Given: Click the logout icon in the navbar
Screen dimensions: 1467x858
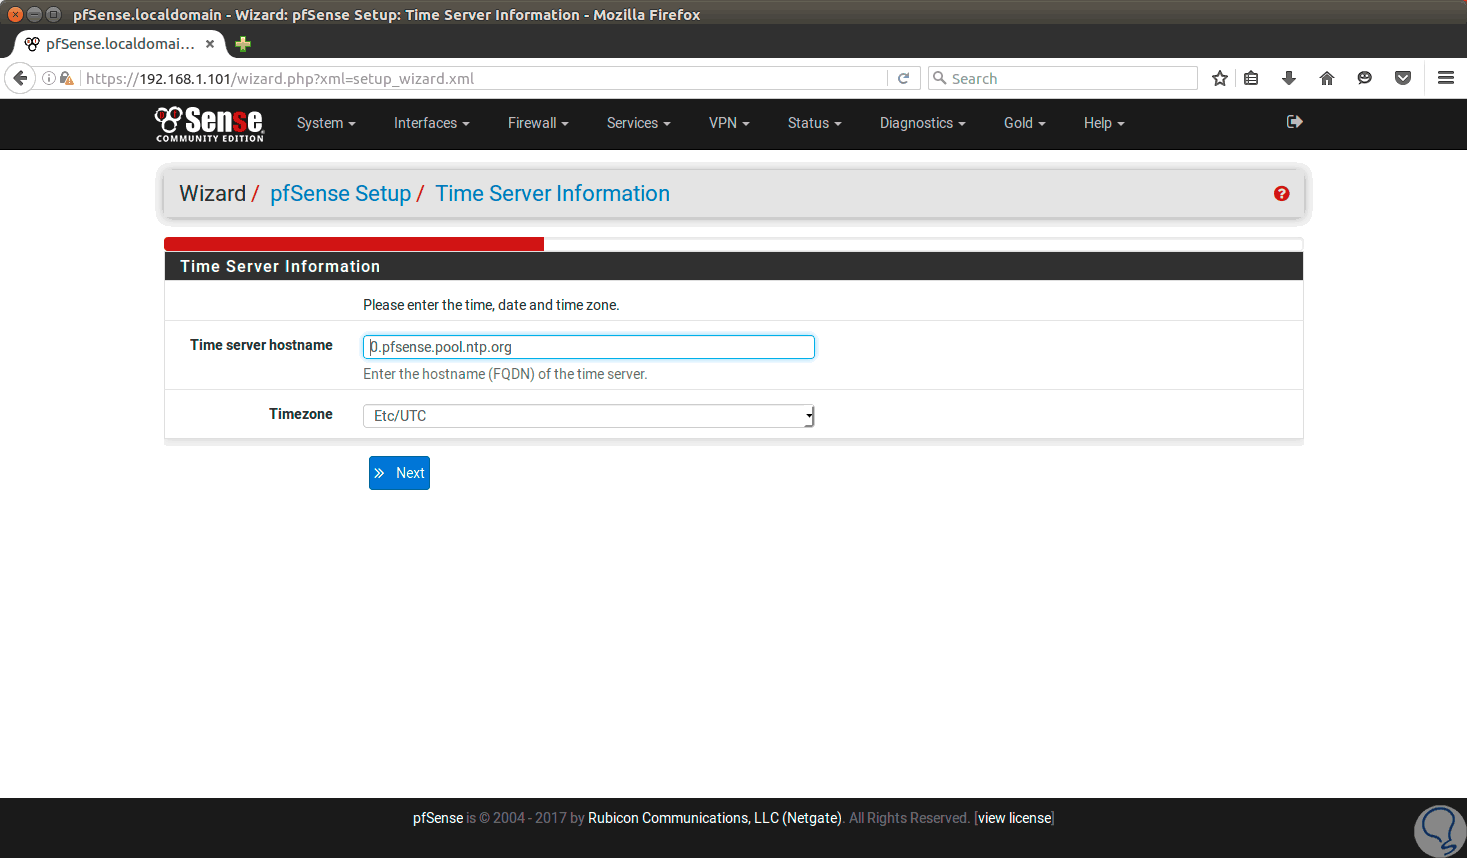Looking at the screenshot, I should tap(1294, 122).
